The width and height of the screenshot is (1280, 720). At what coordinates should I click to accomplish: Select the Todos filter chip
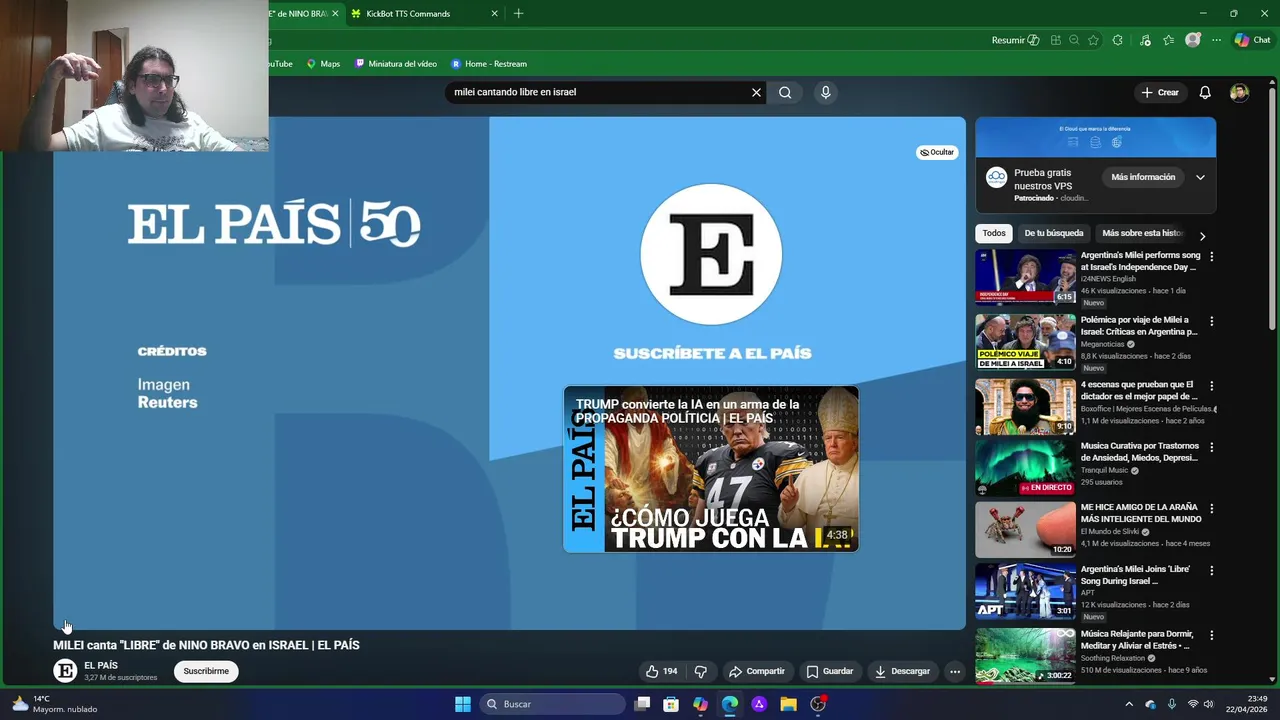(x=994, y=233)
